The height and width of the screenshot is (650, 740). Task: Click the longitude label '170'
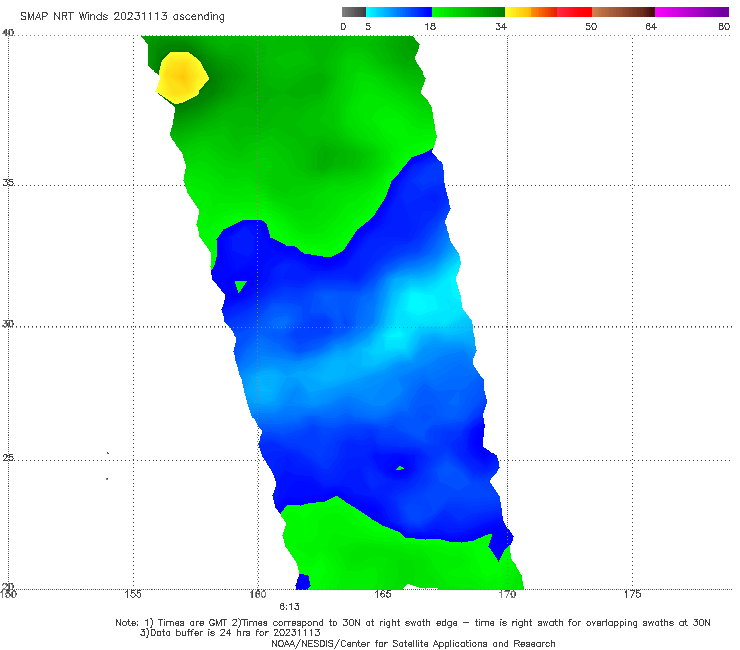tap(507, 594)
